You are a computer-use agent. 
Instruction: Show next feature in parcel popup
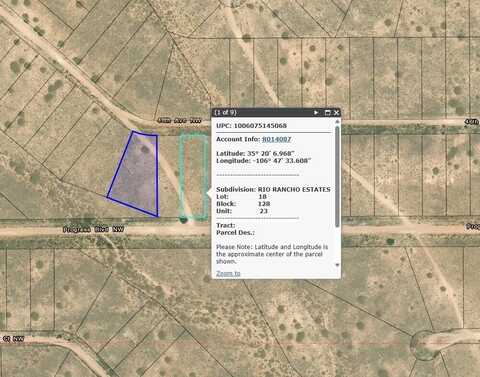point(316,113)
